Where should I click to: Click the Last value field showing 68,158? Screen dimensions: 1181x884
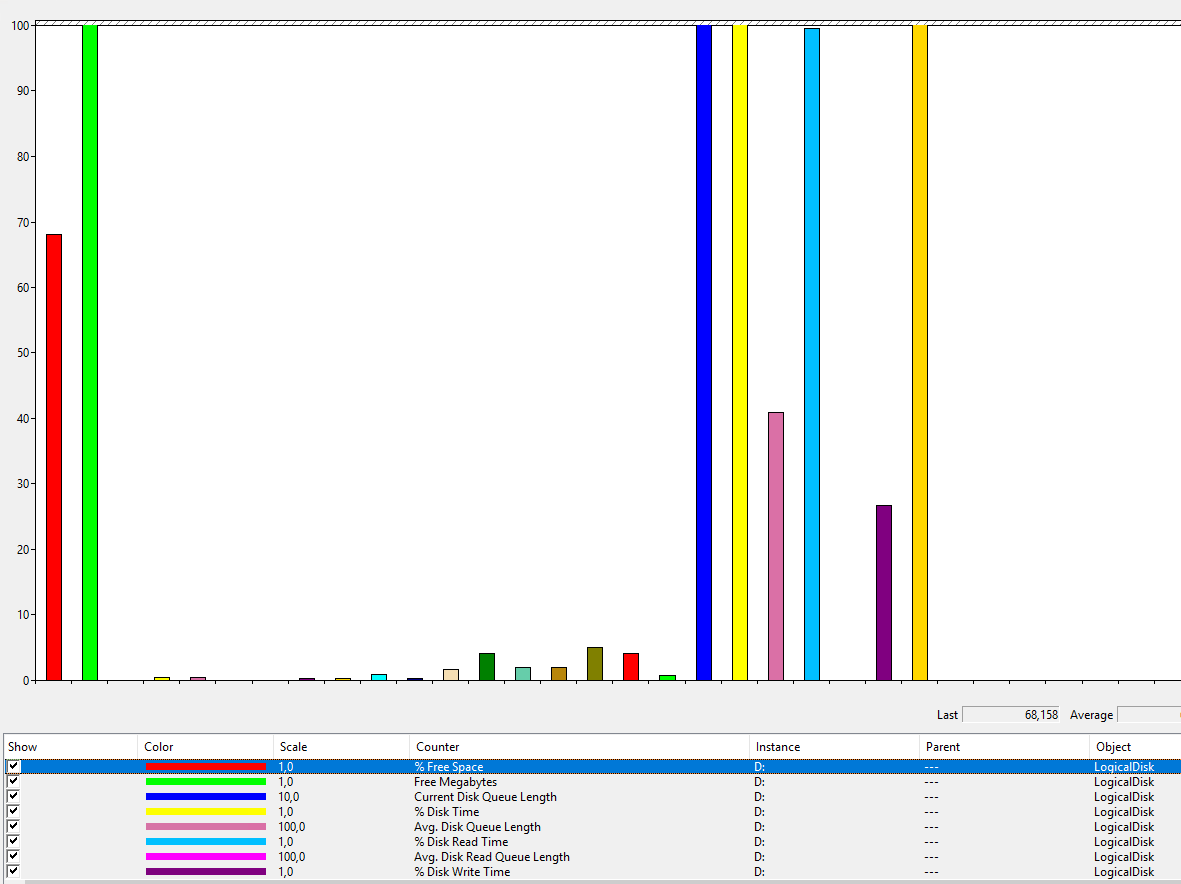pyautogui.click(x=1010, y=715)
